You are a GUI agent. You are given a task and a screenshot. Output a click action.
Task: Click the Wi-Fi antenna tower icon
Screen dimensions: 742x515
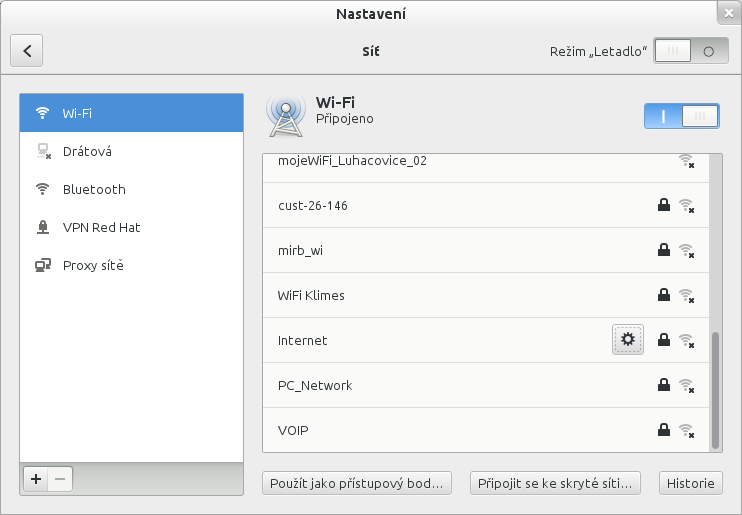click(285, 116)
